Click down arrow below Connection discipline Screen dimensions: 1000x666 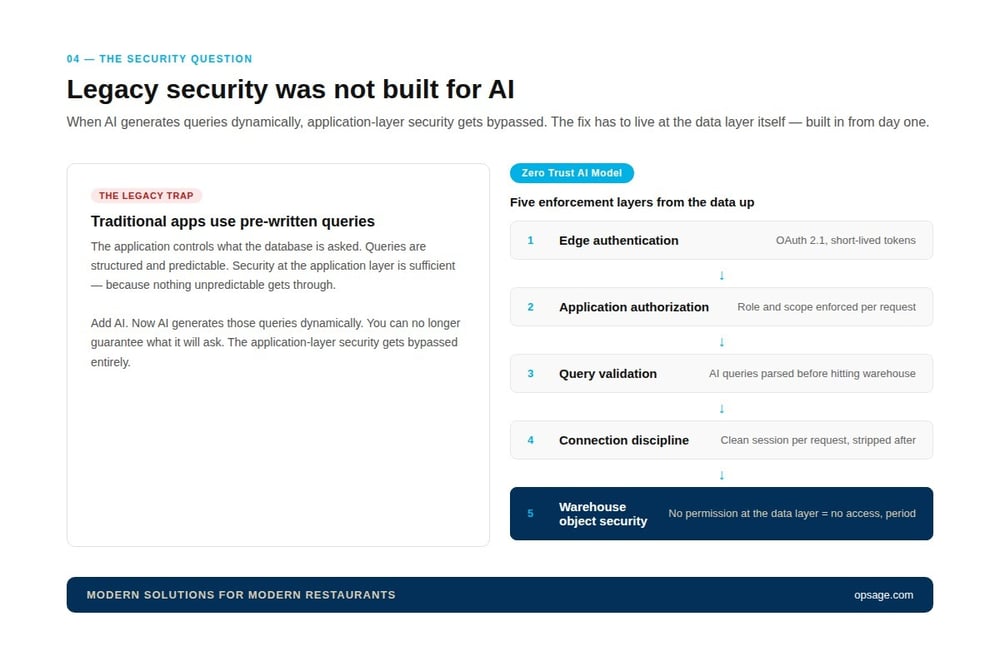point(721,475)
